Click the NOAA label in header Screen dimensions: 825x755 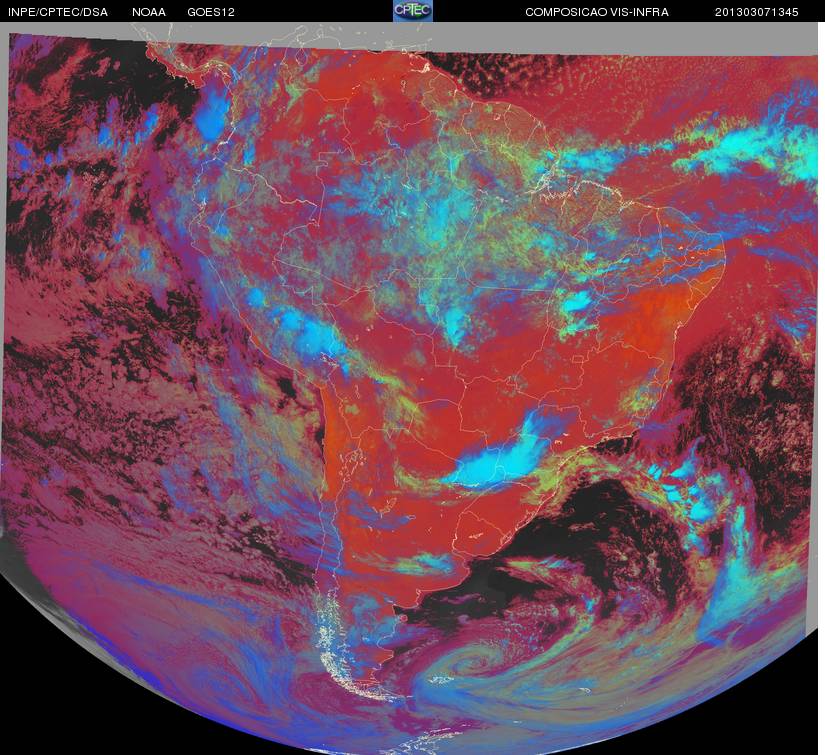click(149, 12)
